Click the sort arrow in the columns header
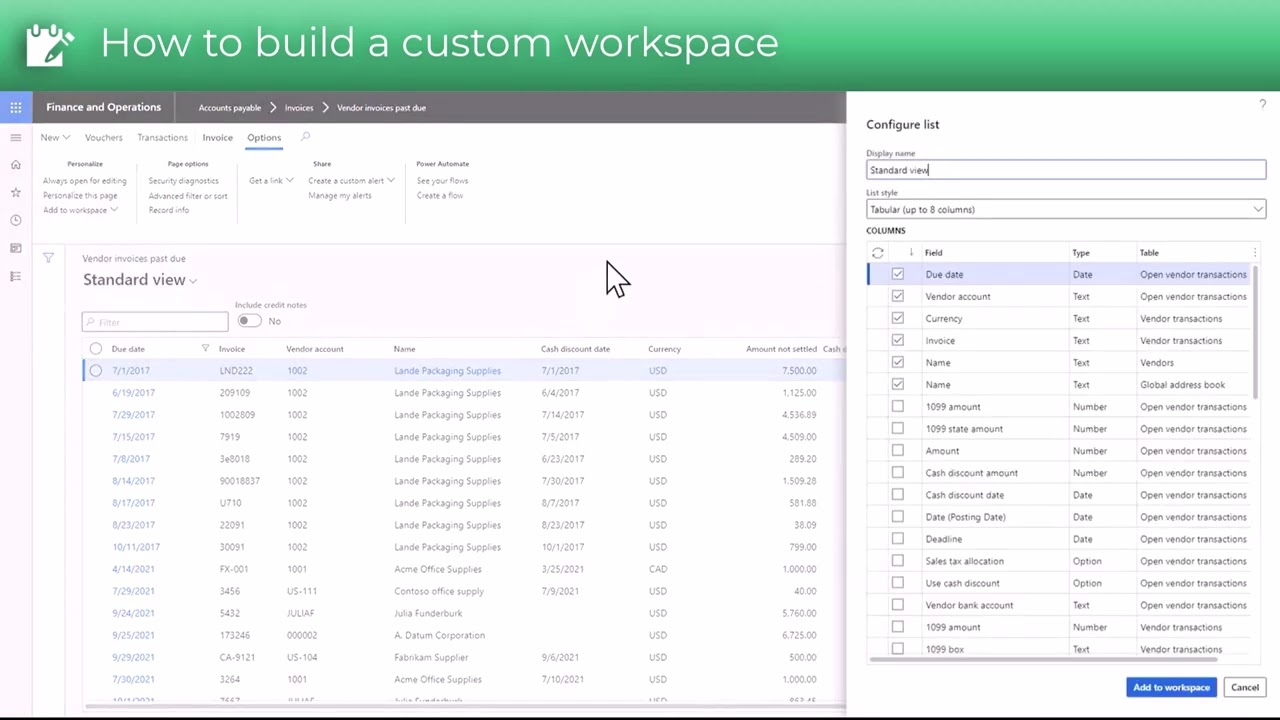1280x720 pixels. coord(910,252)
